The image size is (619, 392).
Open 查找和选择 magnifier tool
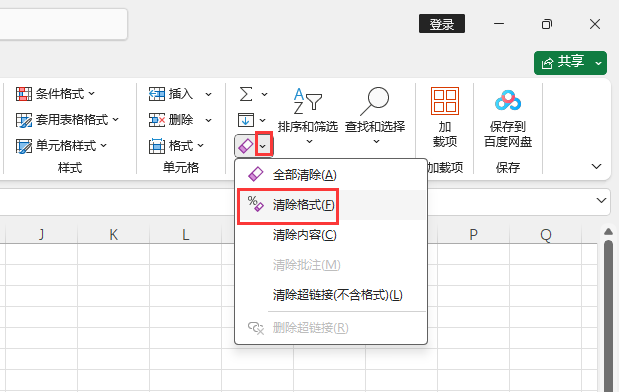coord(375,116)
